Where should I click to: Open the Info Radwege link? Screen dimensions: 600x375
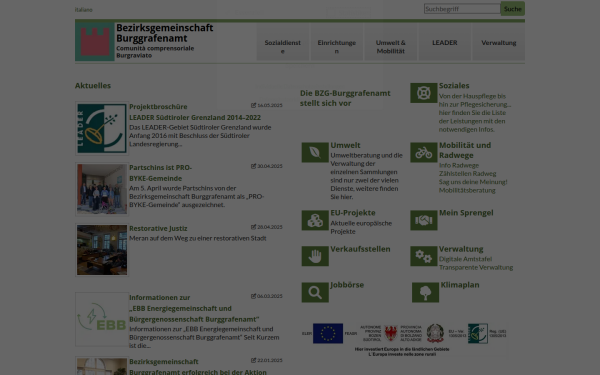pyautogui.click(x=459, y=165)
